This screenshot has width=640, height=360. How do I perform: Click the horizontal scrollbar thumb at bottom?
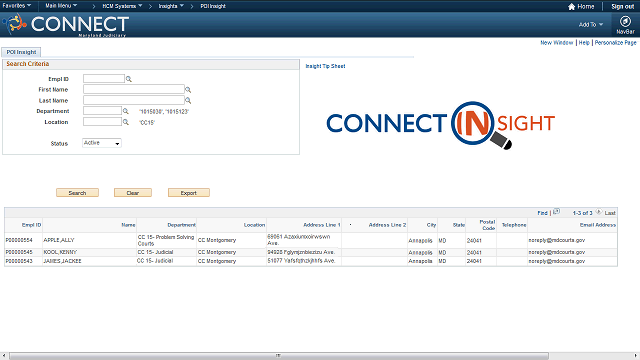click(x=279, y=356)
